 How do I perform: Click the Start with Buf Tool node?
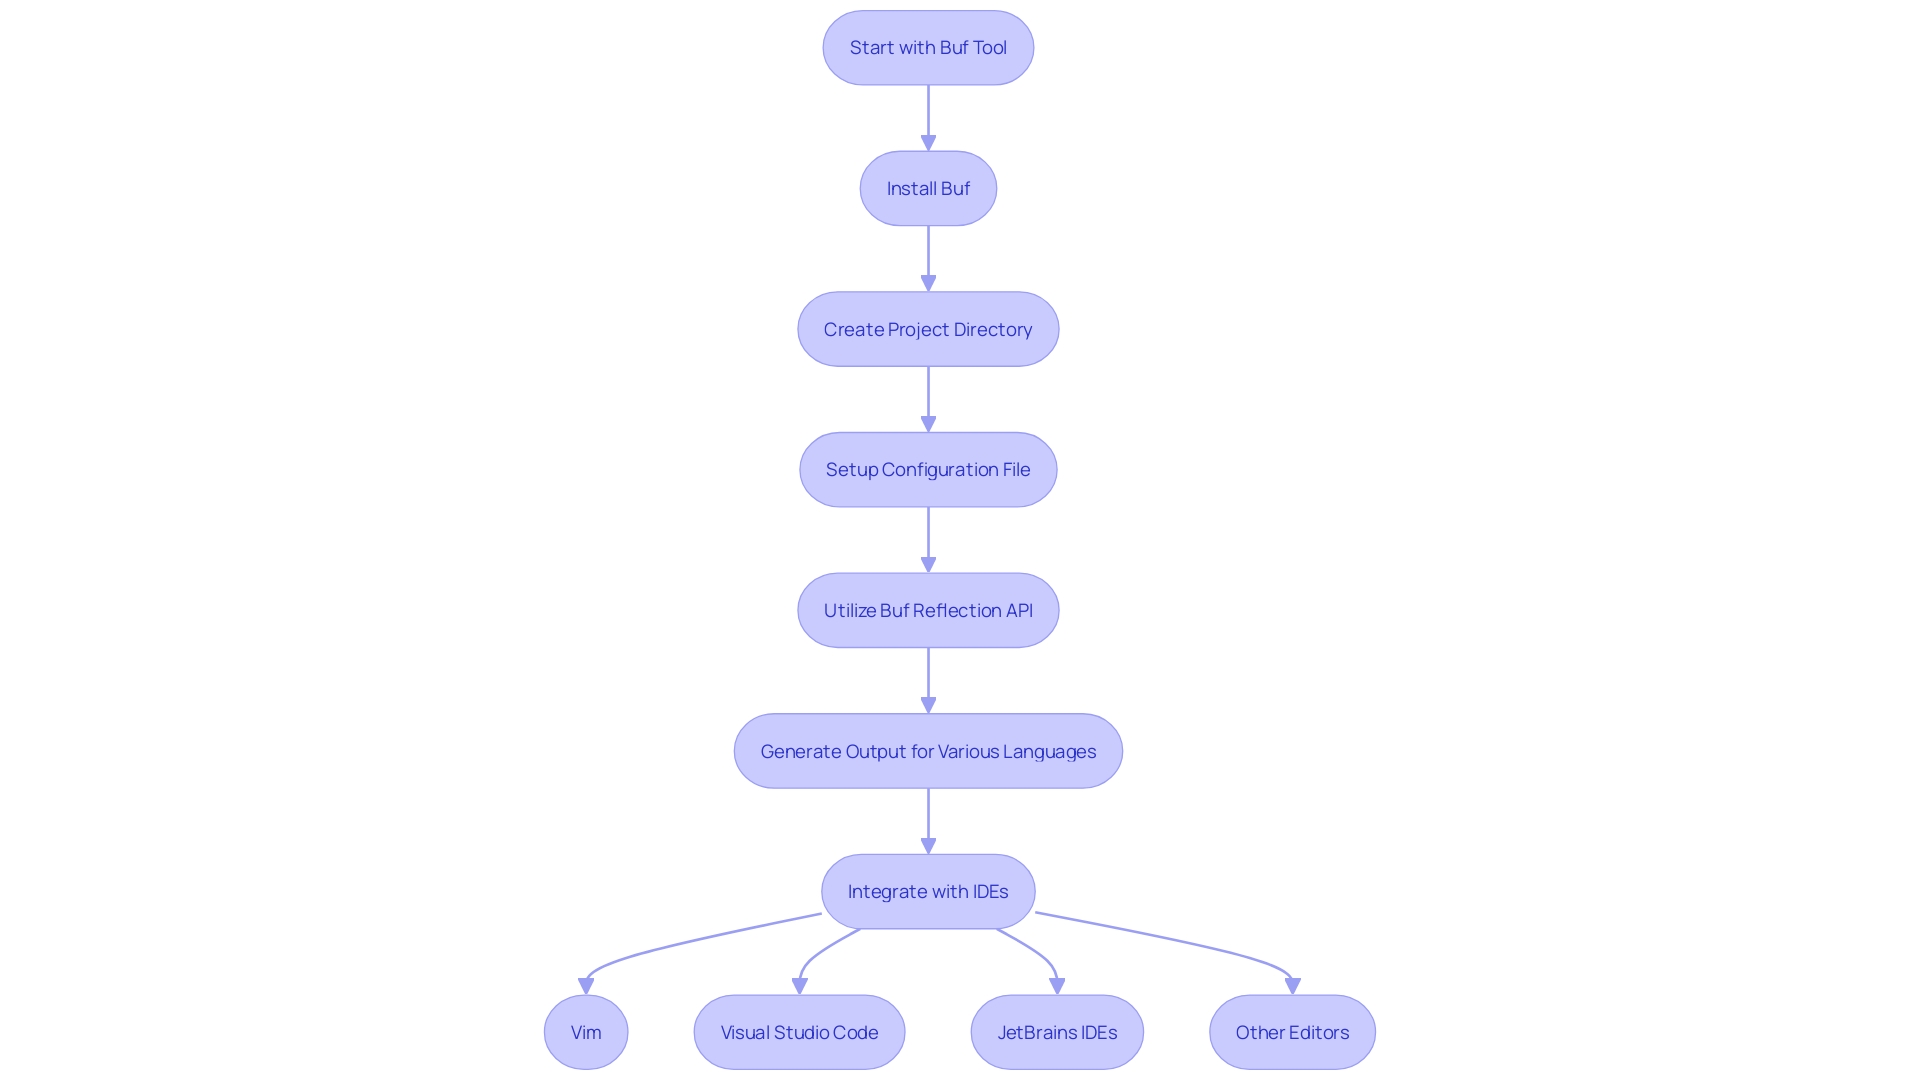point(928,47)
